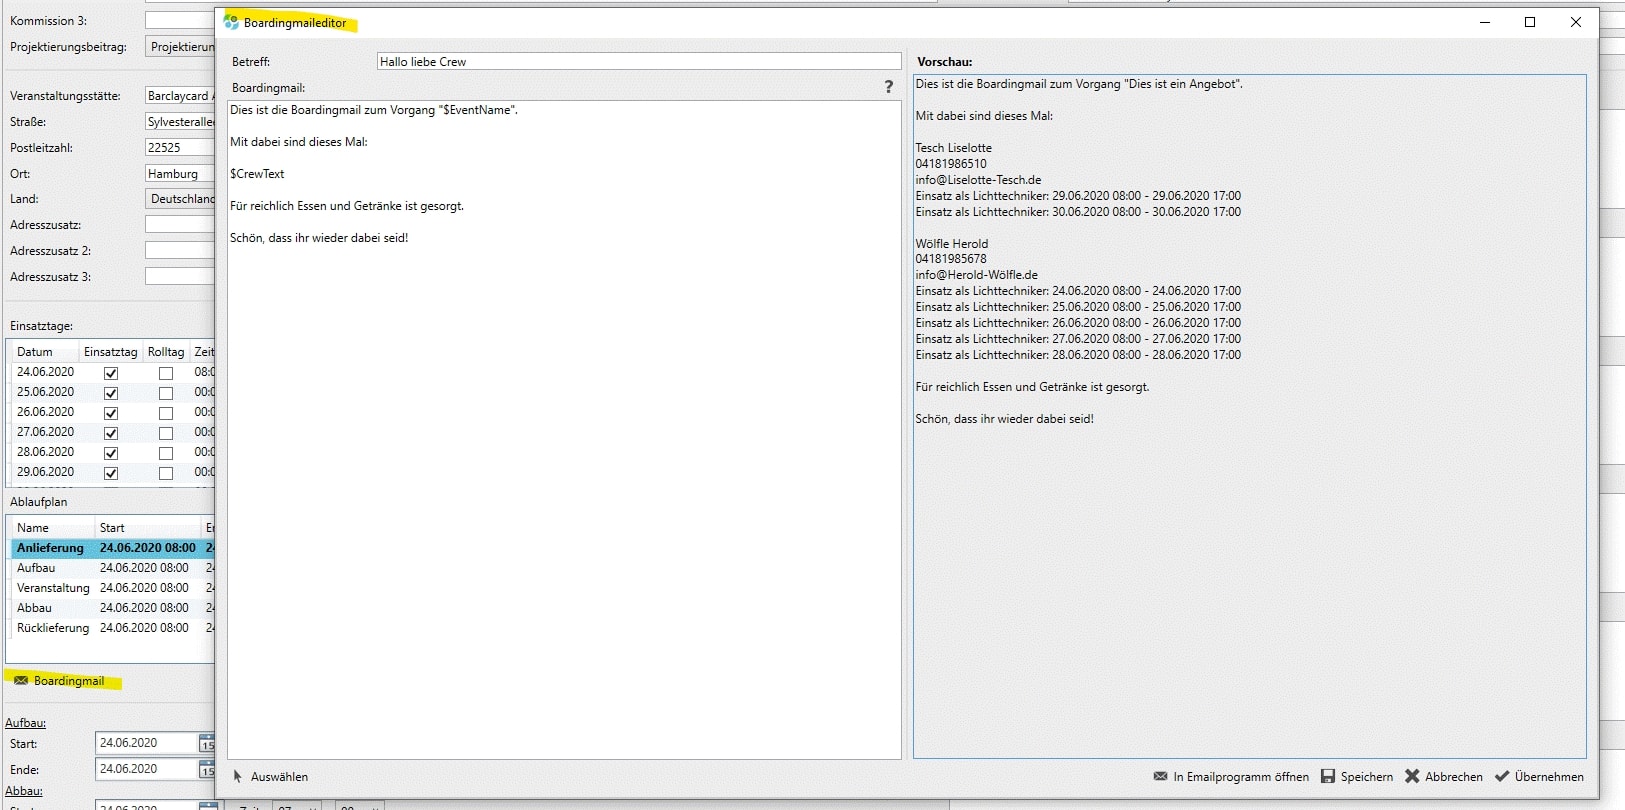Click the Adresszusatz 3 input field
Image resolution: width=1625 pixels, height=810 pixels.
click(x=180, y=276)
